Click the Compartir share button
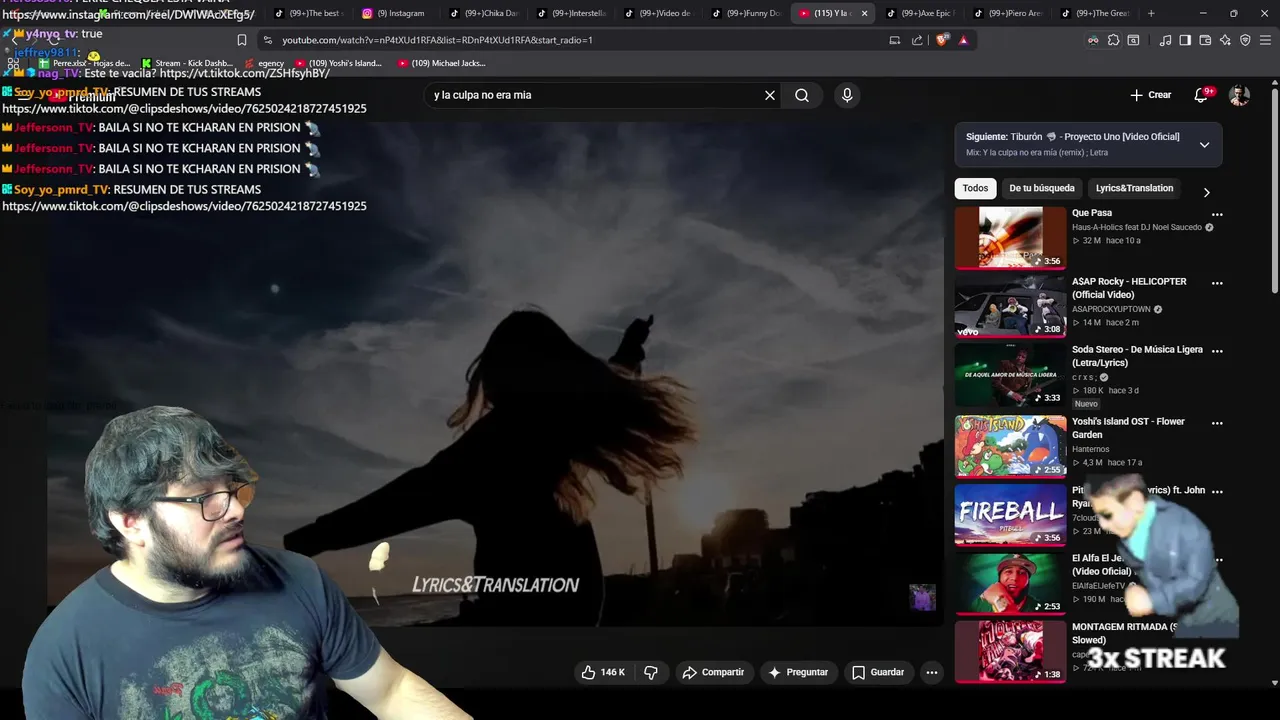1280x720 pixels. (713, 672)
